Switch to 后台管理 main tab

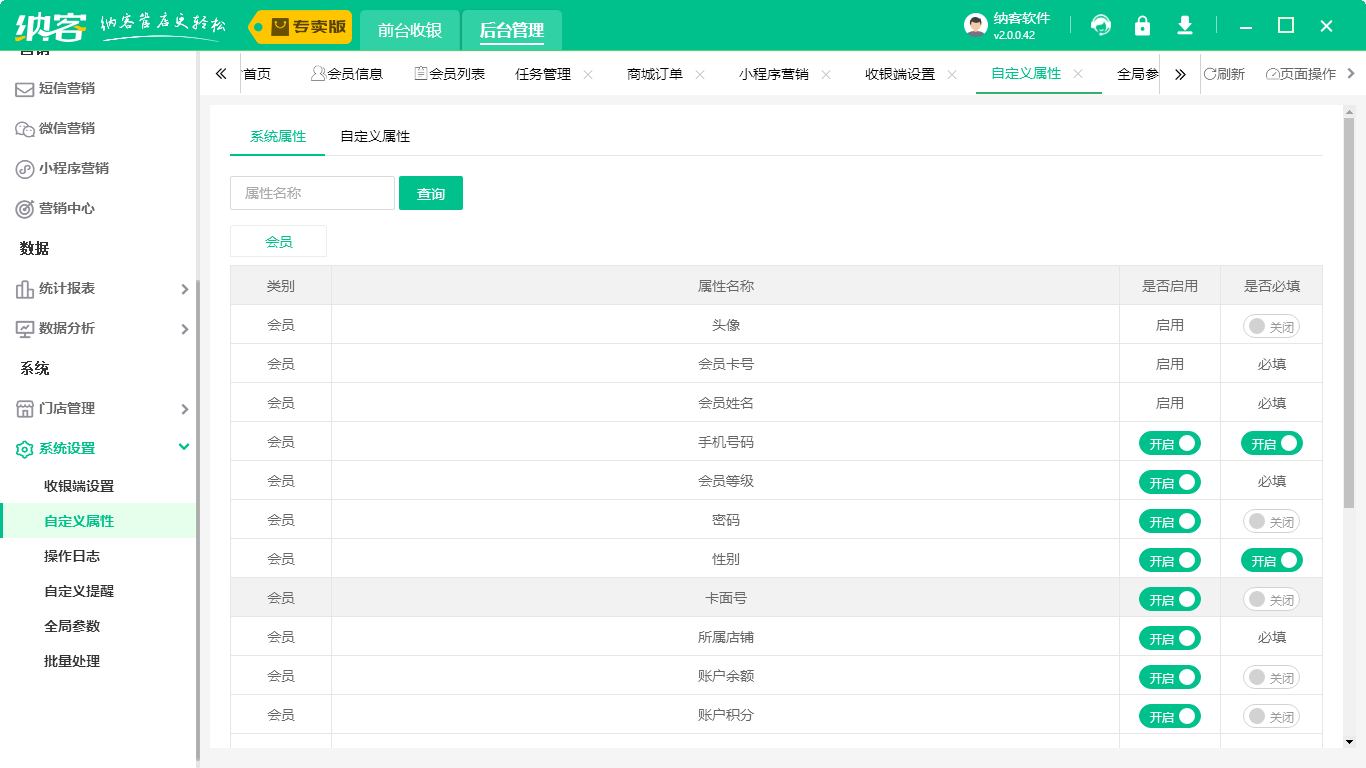[x=512, y=30]
